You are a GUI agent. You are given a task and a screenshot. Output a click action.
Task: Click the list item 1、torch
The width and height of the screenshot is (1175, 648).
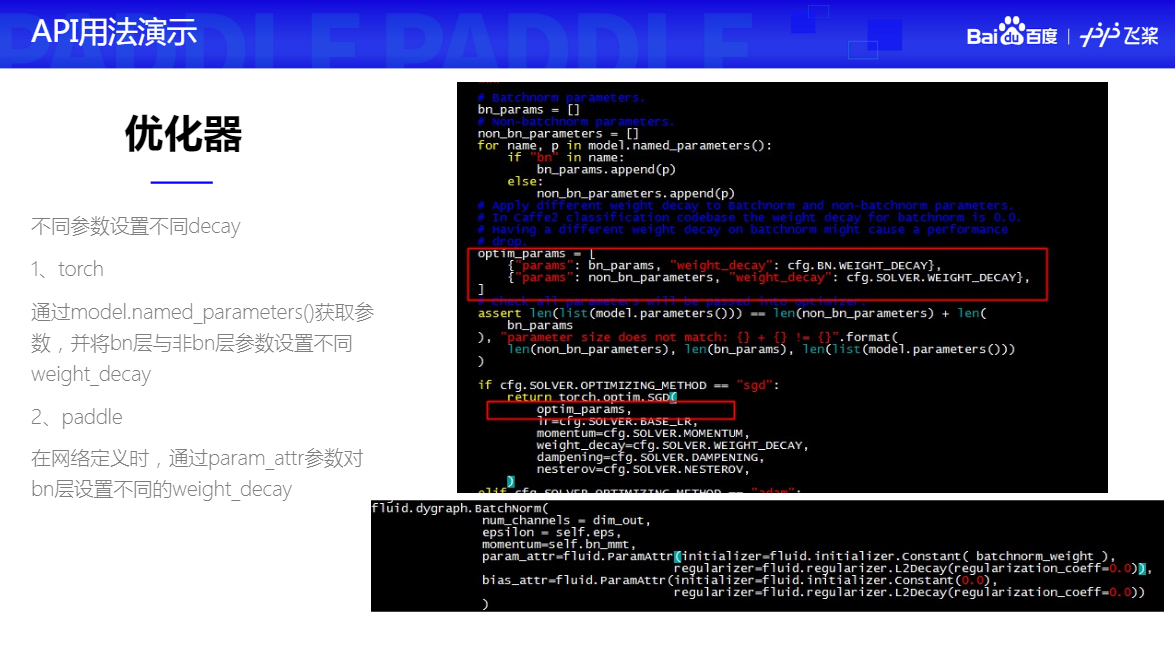[67, 269]
